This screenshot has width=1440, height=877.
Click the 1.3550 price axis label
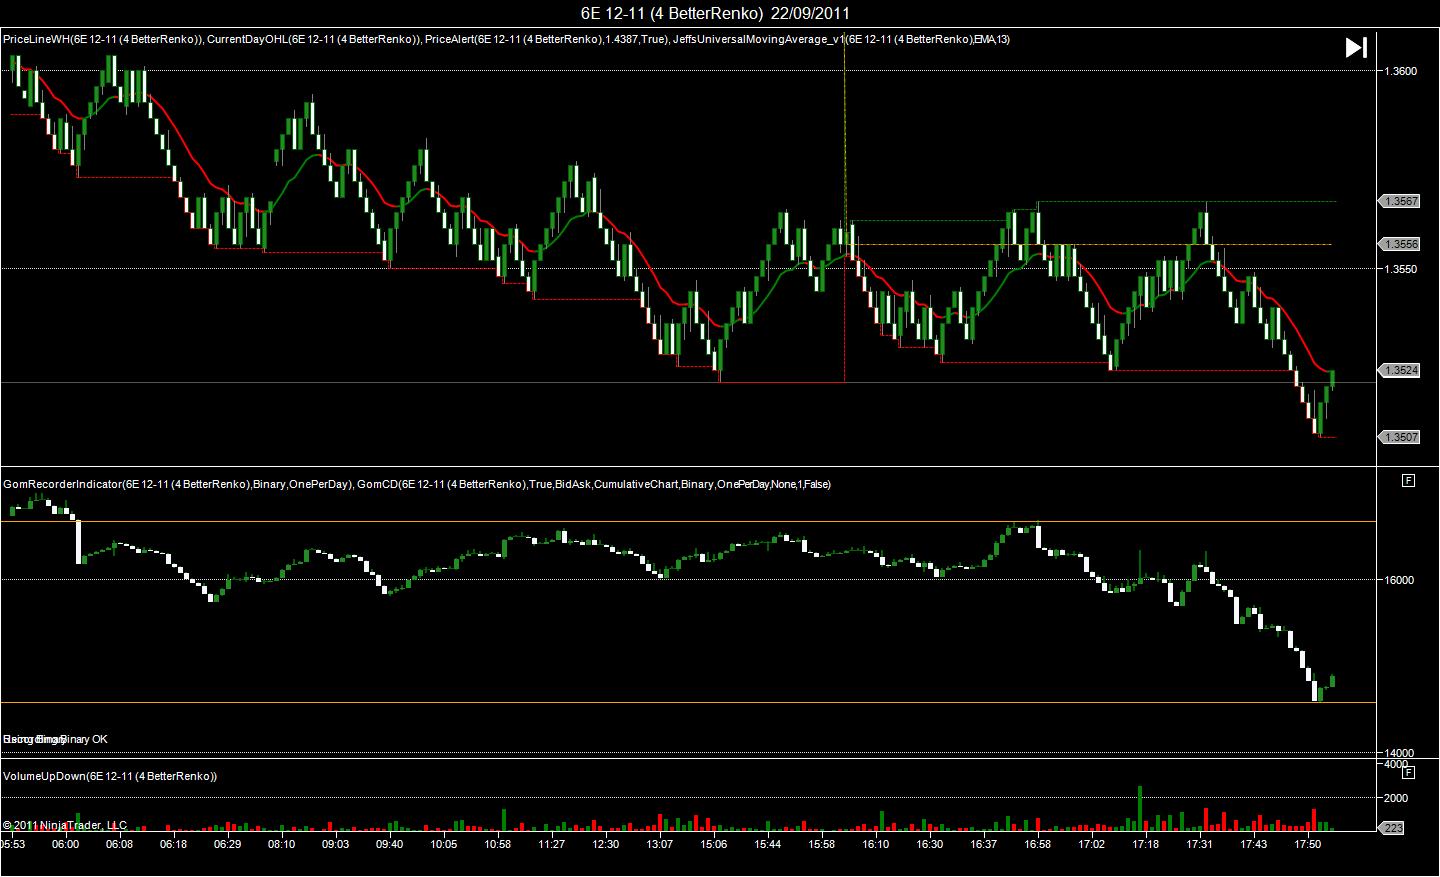(1401, 269)
